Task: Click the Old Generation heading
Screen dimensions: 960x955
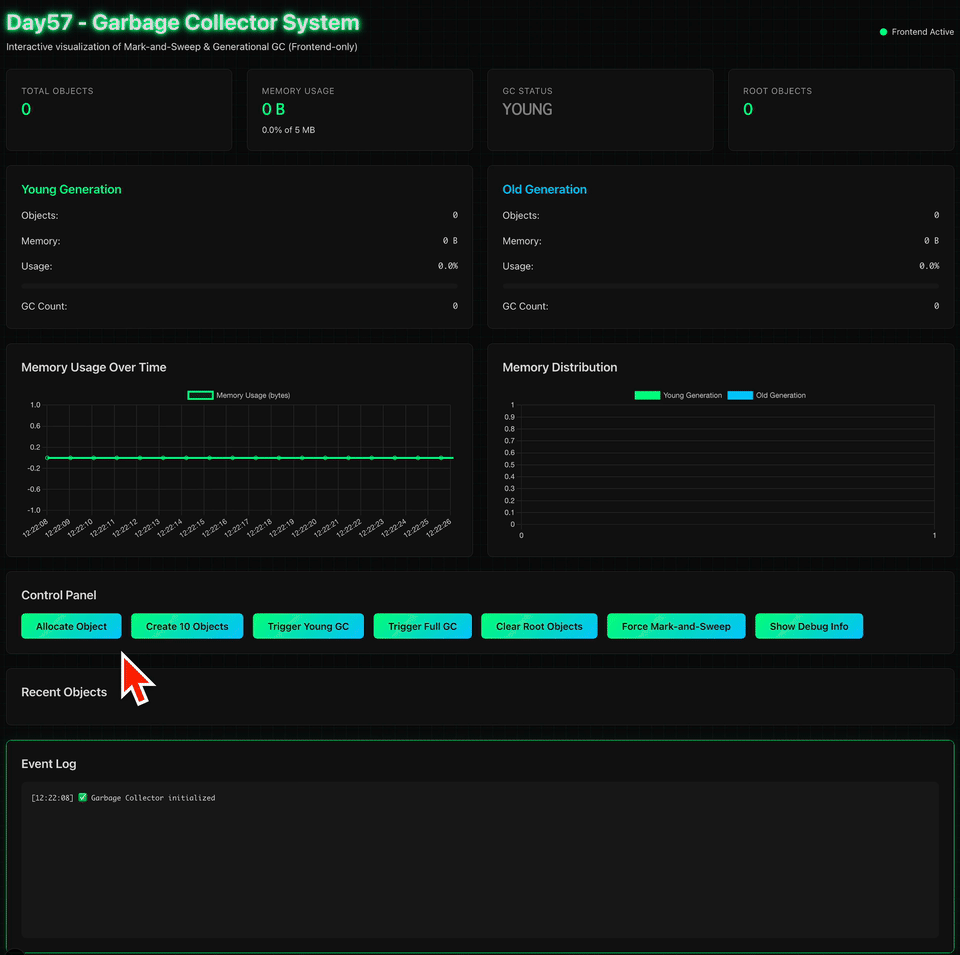Action: pos(544,189)
